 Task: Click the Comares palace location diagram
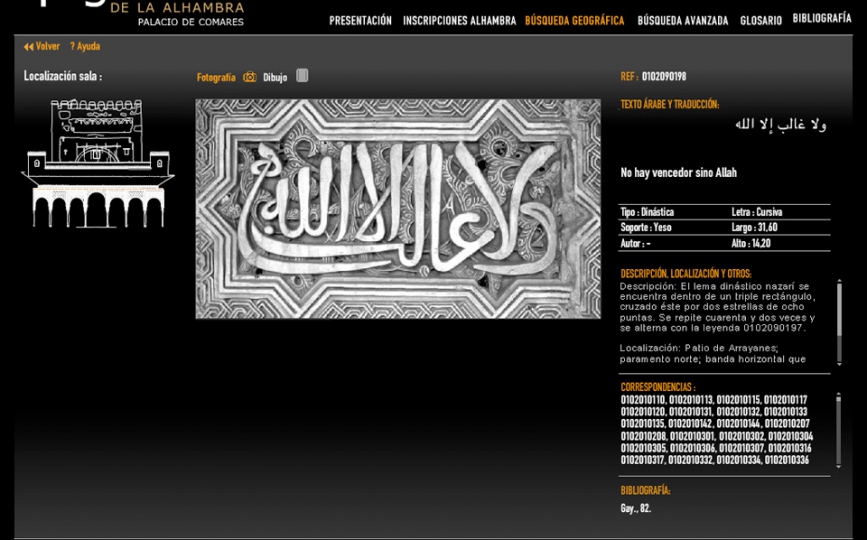(x=98, y=164)
